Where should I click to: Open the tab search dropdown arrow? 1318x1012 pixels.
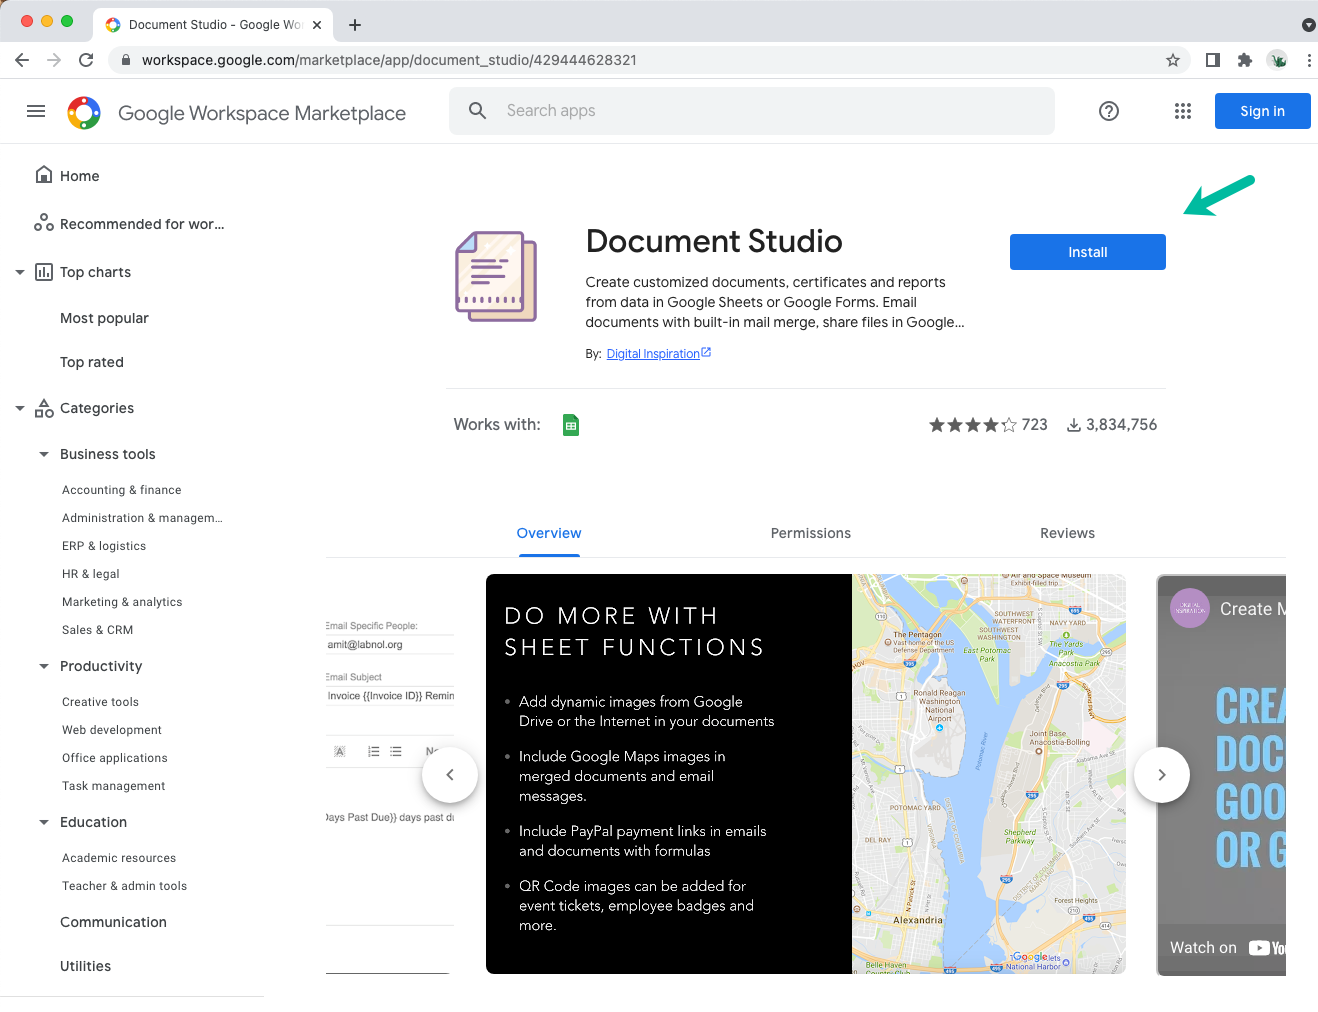click(x=1309, y=25)
